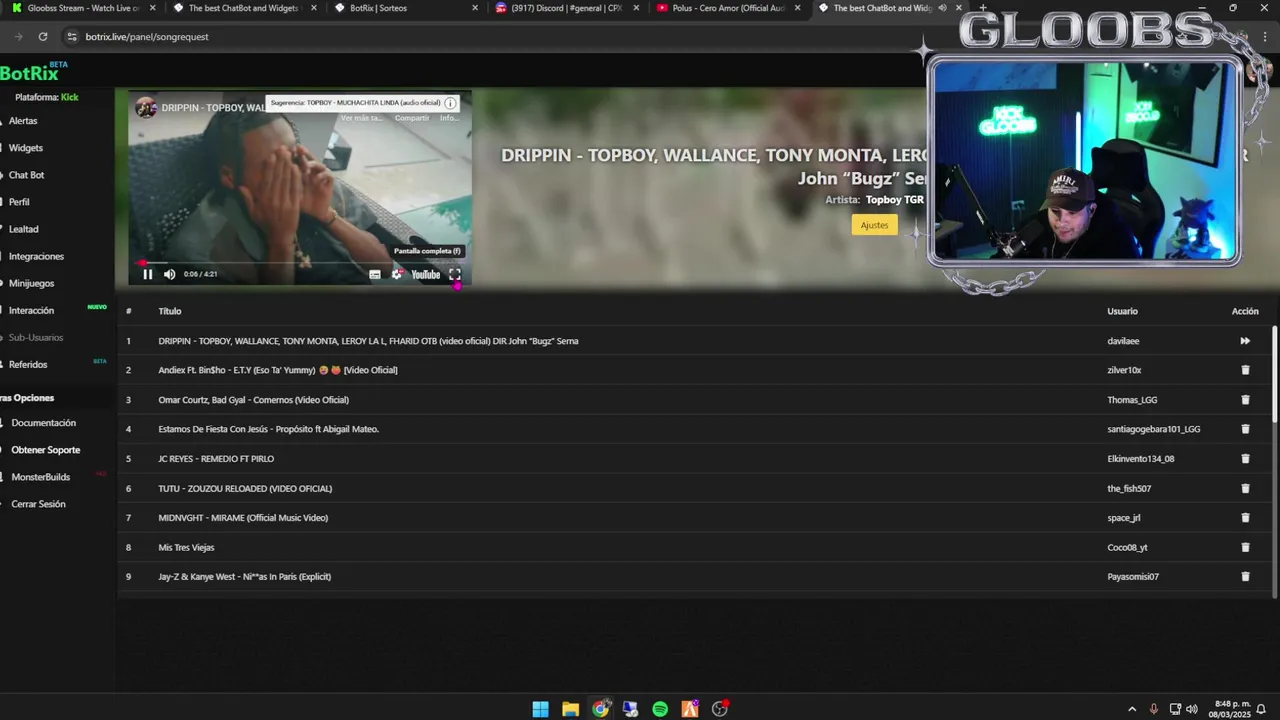Switch to the Discord #general tab
This screenshot has width=1280, height=720.
tap(566, 8)
